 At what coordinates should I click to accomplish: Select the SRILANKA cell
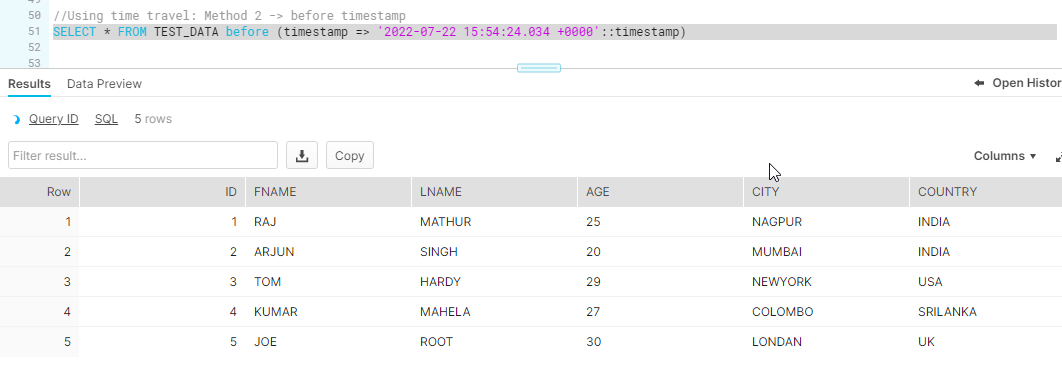coord(985,312)
